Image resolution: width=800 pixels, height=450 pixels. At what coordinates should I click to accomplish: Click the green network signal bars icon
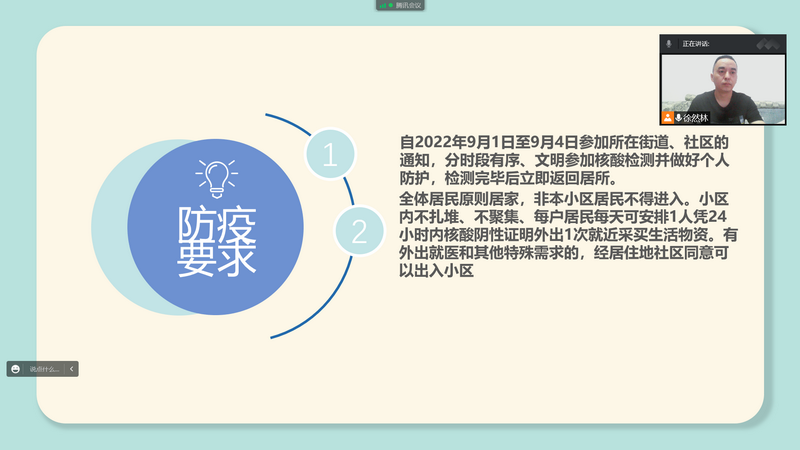tap(381, 5)
